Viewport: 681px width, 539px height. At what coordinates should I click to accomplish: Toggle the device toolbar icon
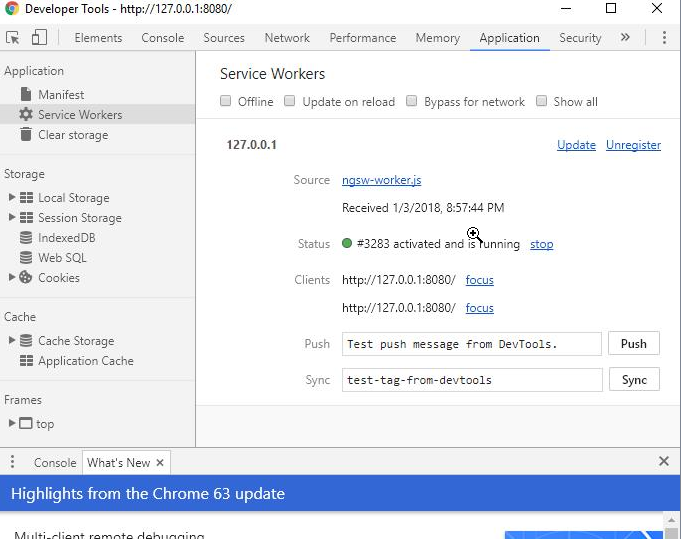point(39,37)
